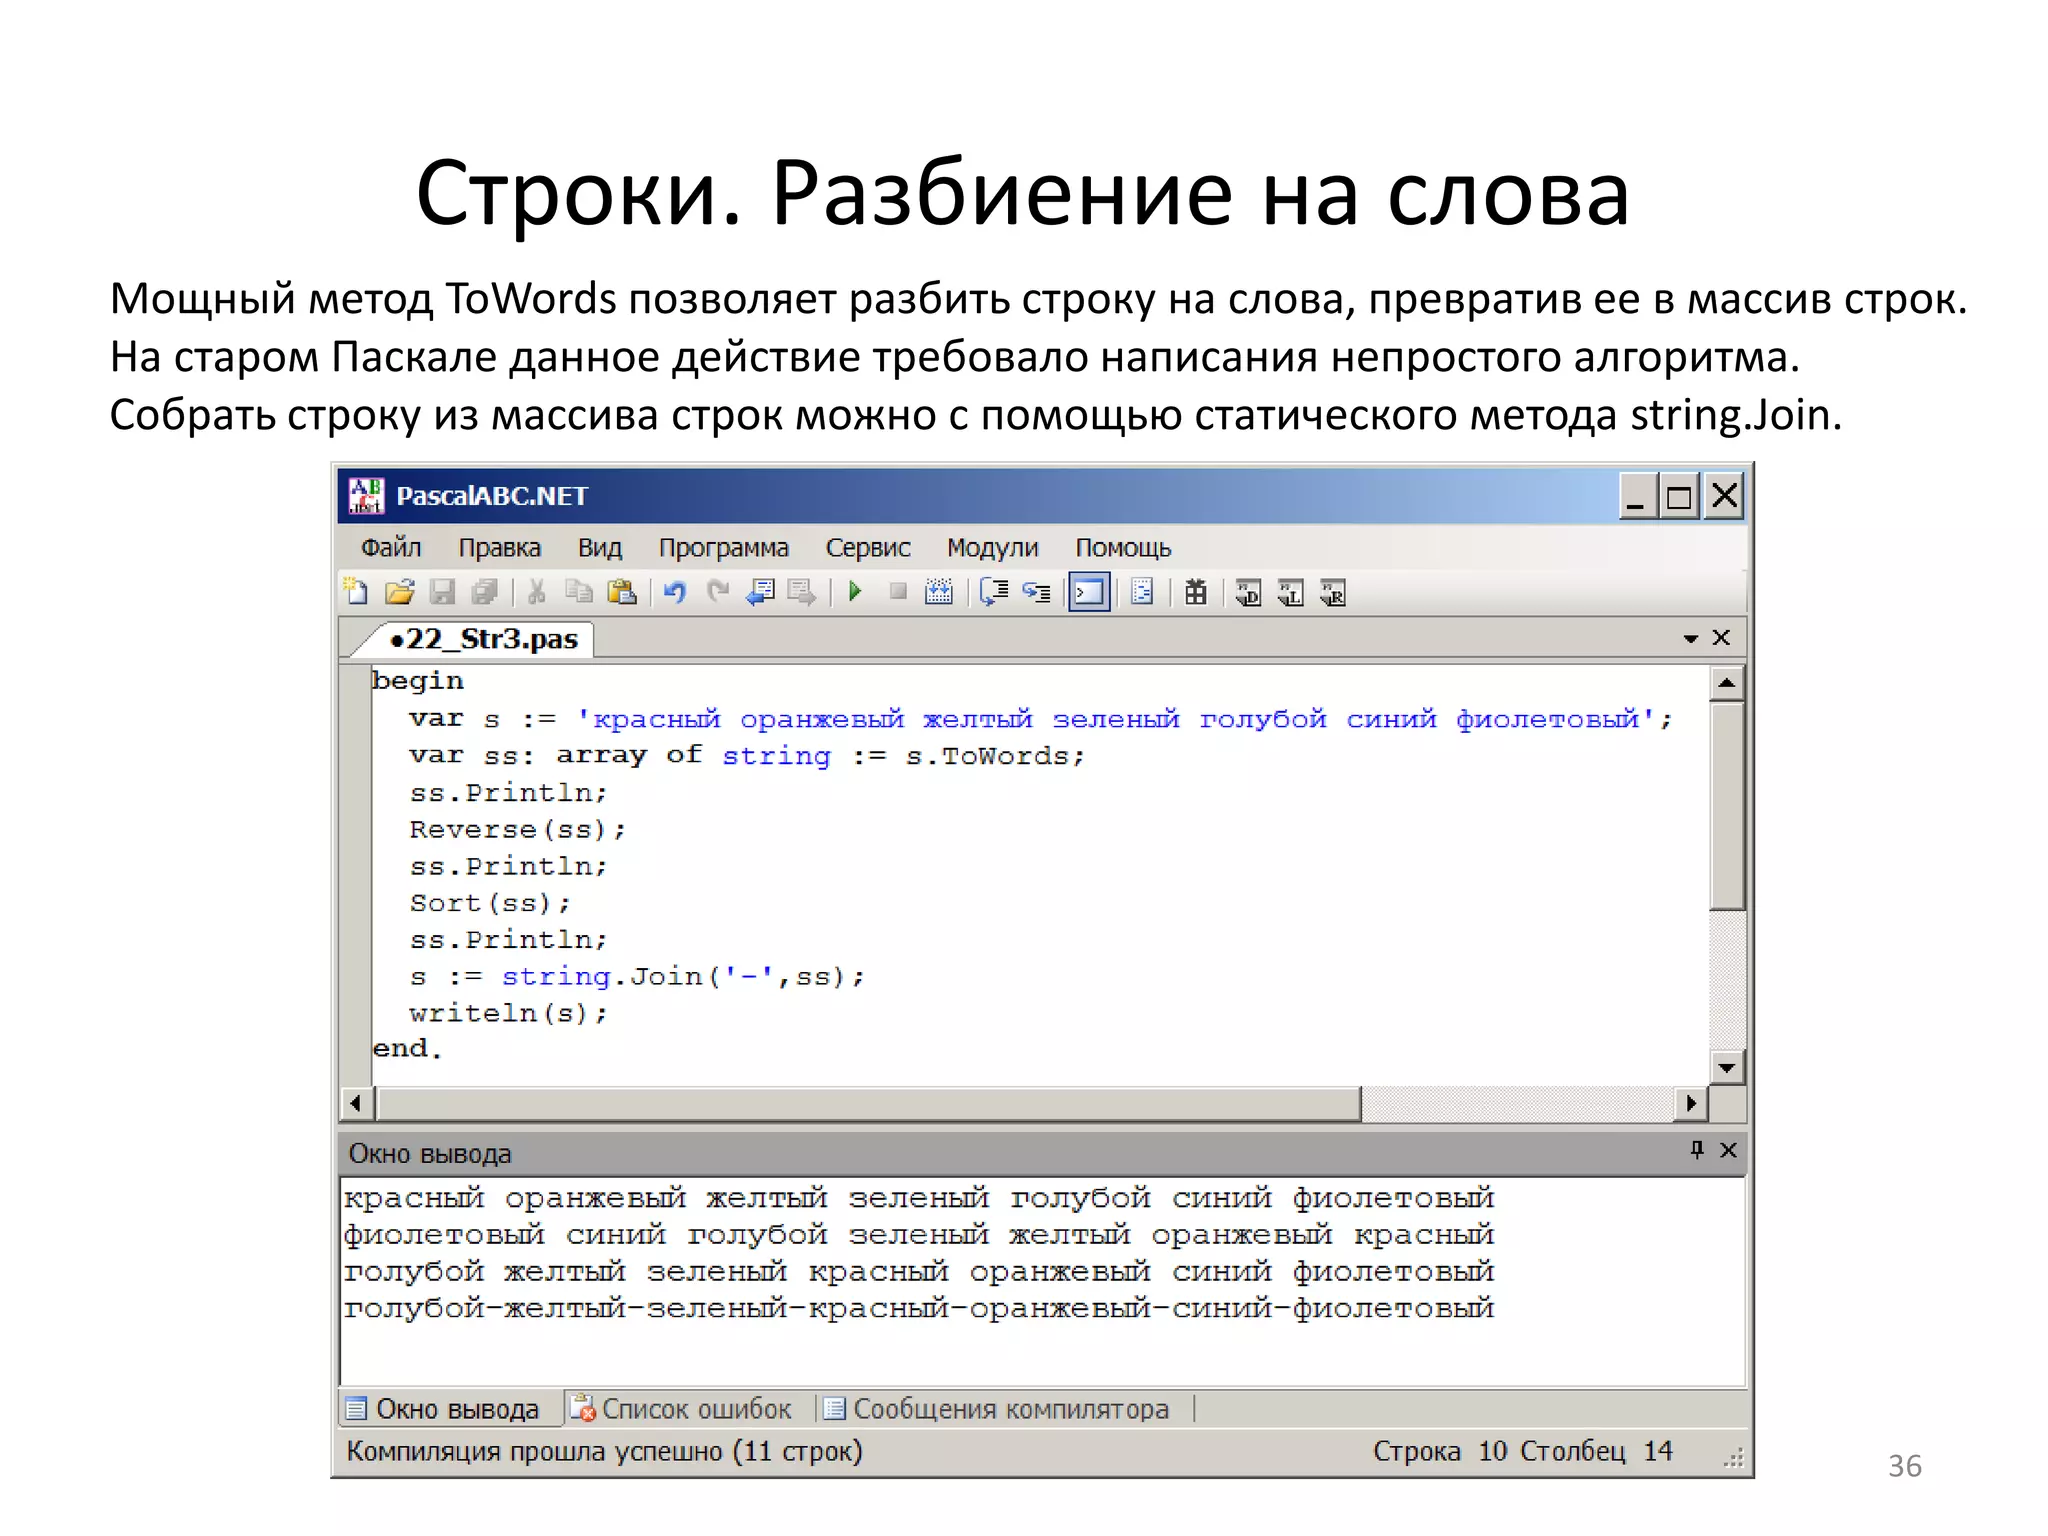
Task: Click the editor horizontal scrollbar thumb
Action: click(x=868, y=1103)
